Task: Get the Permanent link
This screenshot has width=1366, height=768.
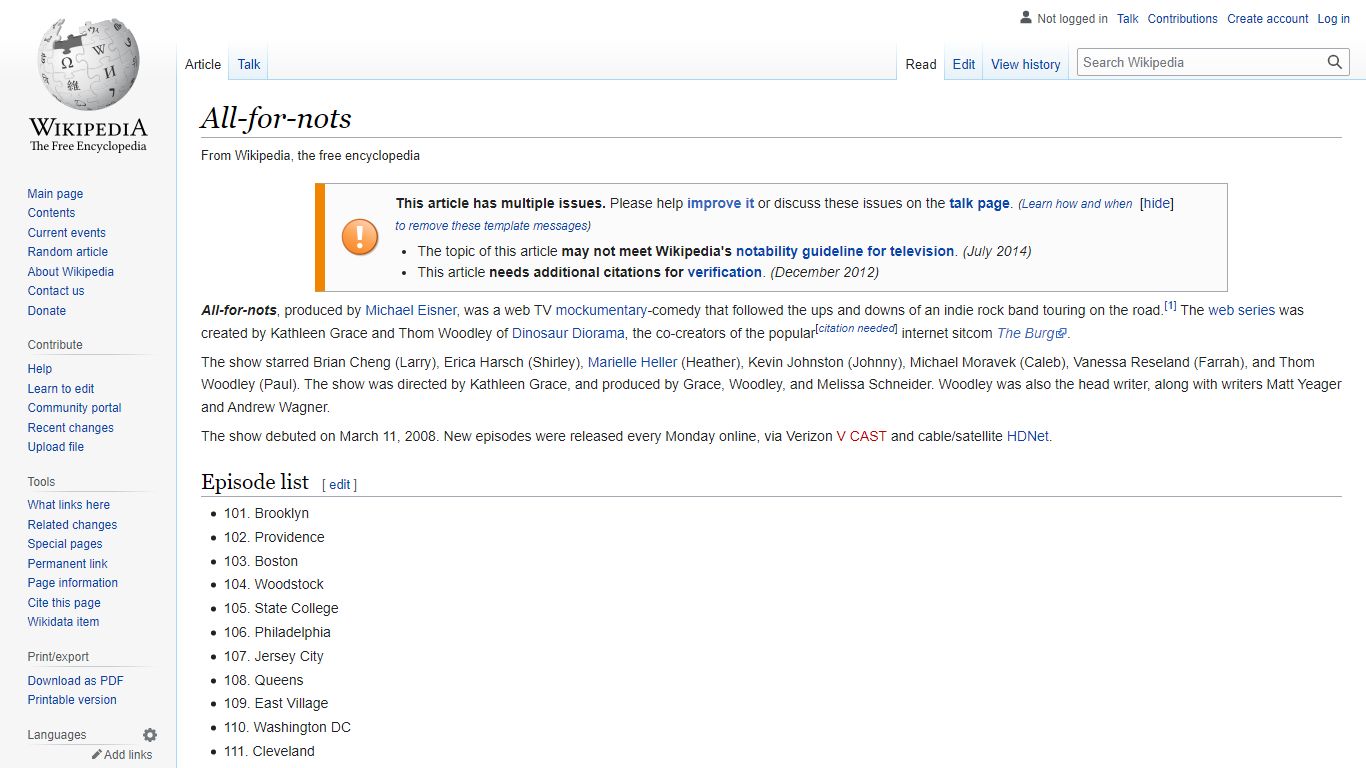Action: coord(67,564)
